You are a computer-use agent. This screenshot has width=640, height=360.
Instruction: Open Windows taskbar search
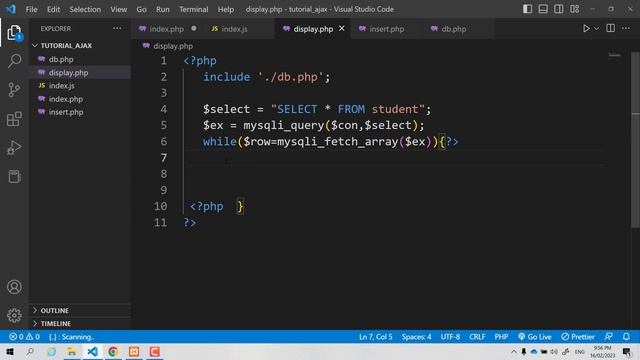(x=30, y=351)
